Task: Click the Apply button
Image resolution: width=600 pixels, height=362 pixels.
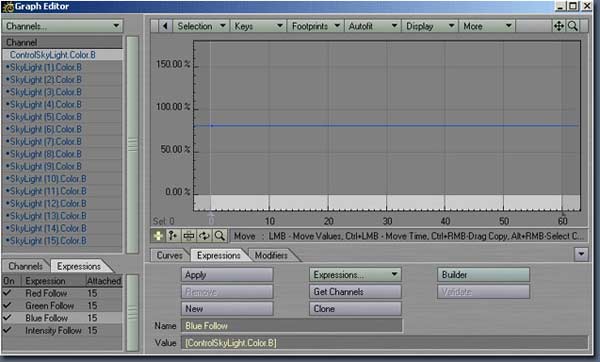Action: 227,275
